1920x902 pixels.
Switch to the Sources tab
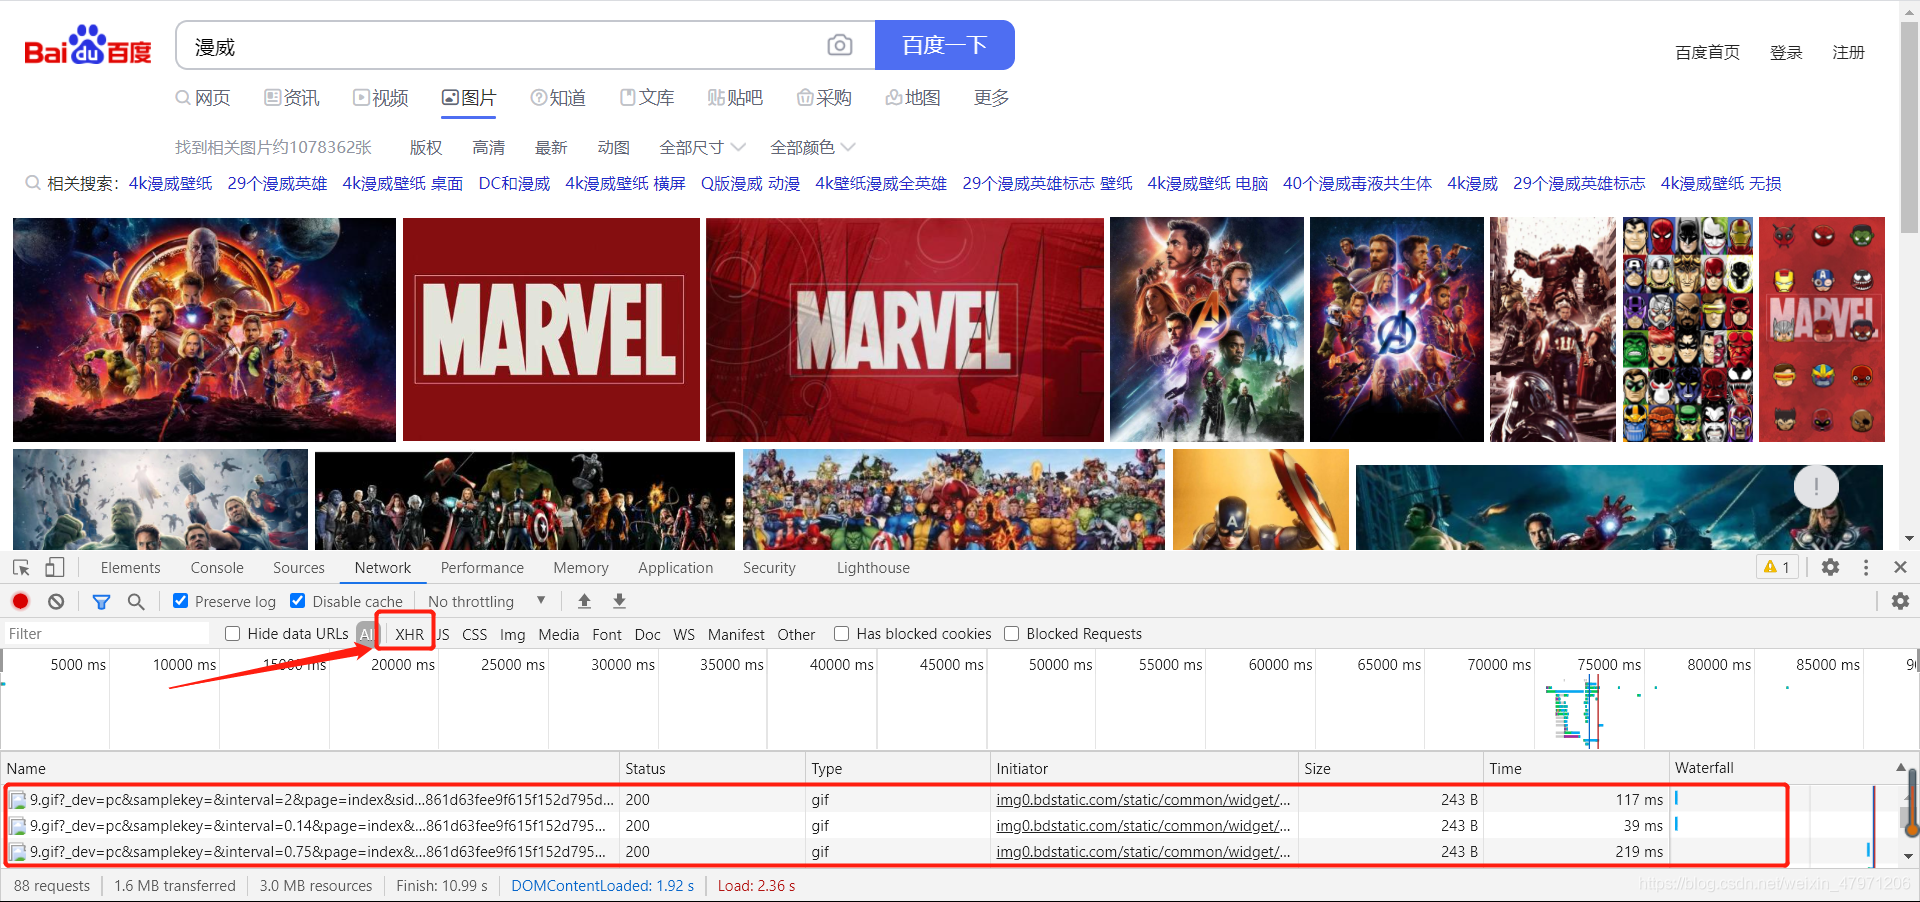[x=299, y=568]
